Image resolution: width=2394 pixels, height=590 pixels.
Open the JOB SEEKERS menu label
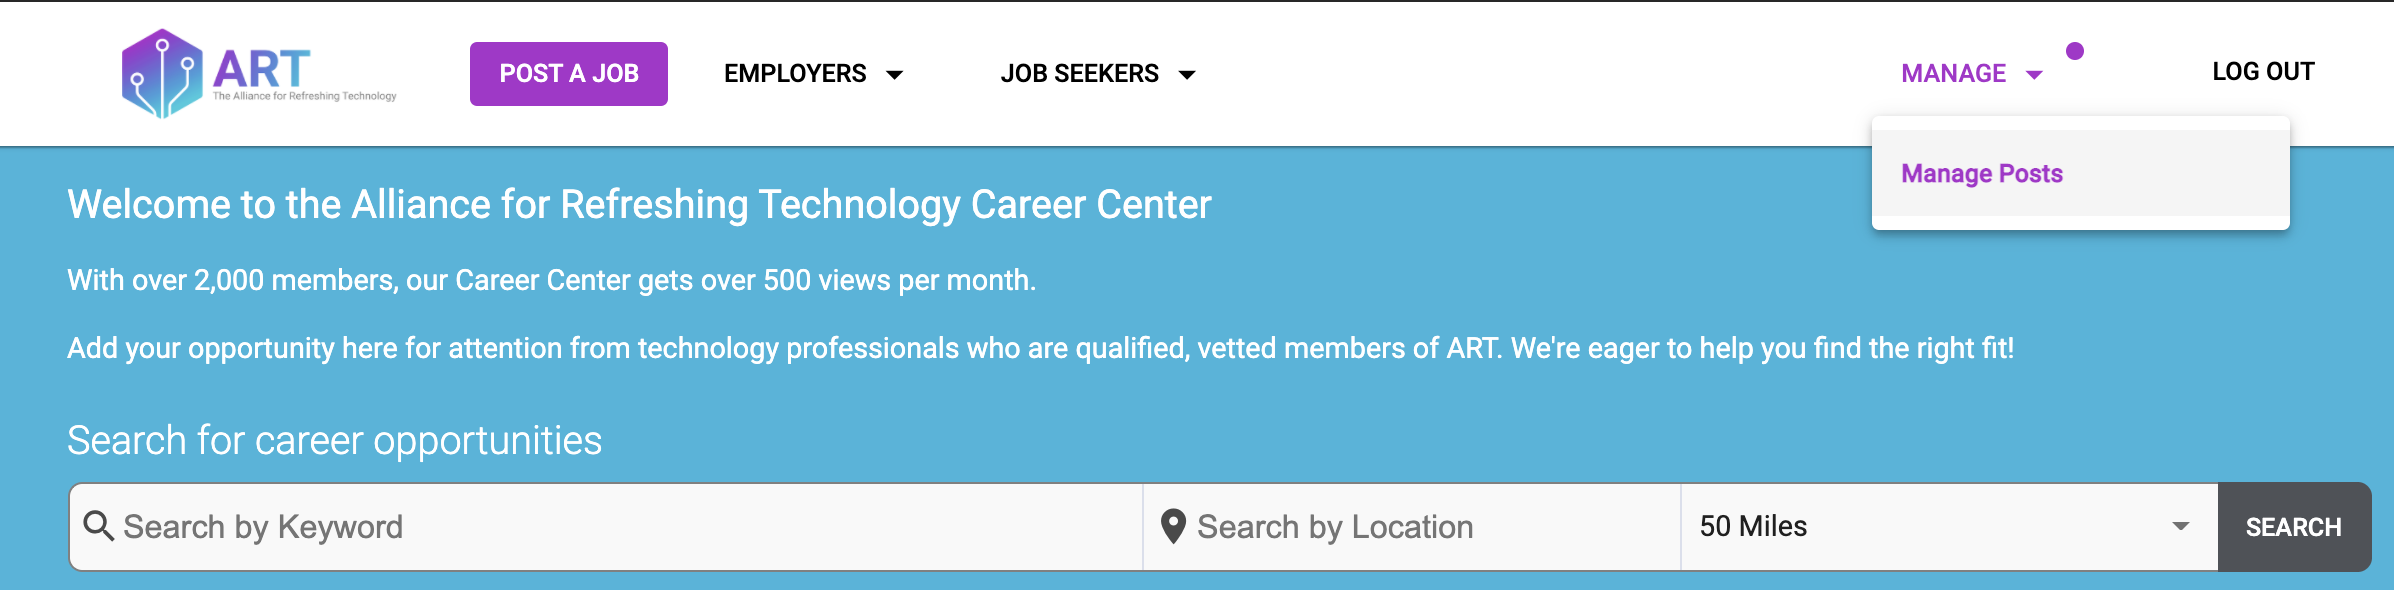(1079, 74)
